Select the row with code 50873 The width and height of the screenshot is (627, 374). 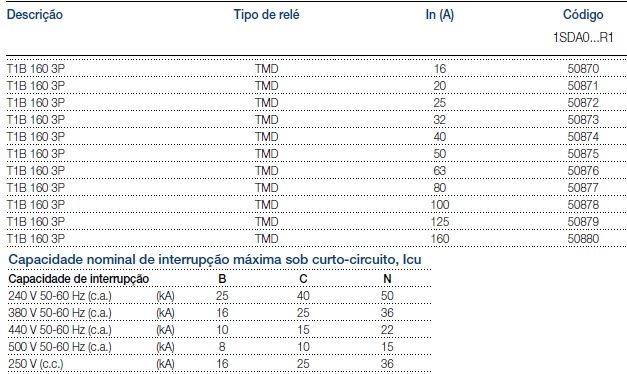pyautogui.click(x=317, y=120)
